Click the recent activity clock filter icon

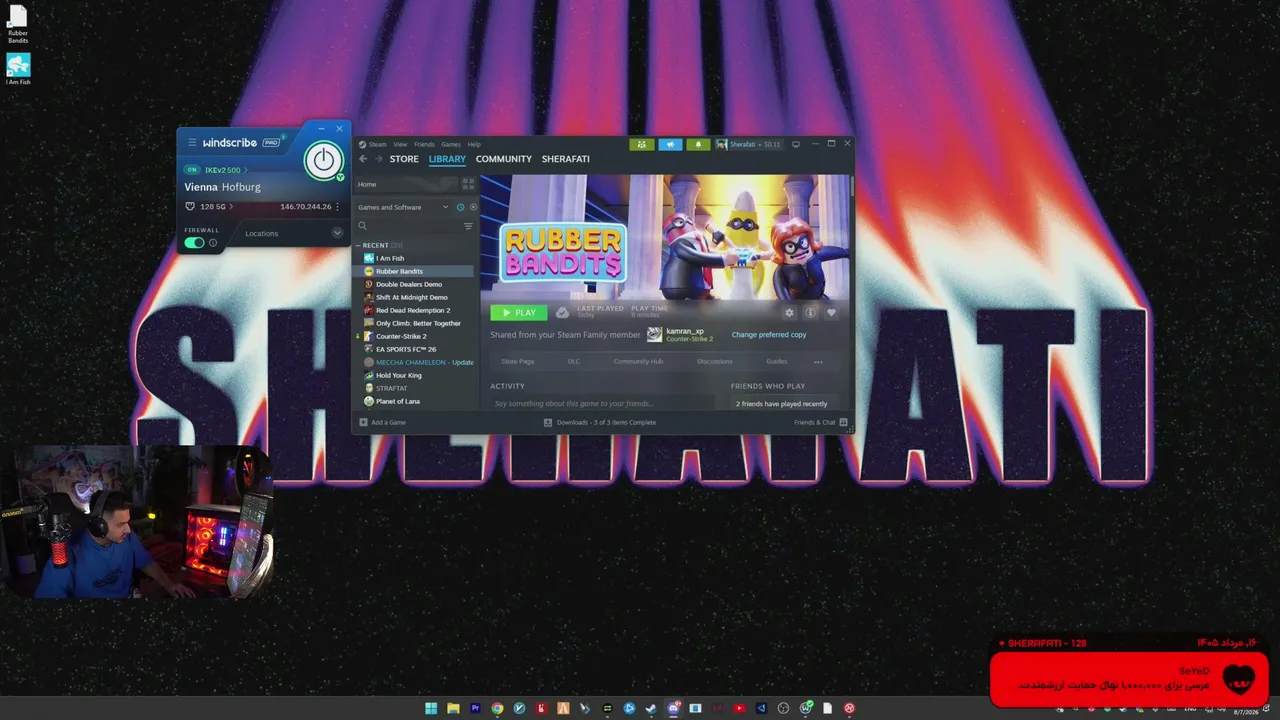pos(460,207)
